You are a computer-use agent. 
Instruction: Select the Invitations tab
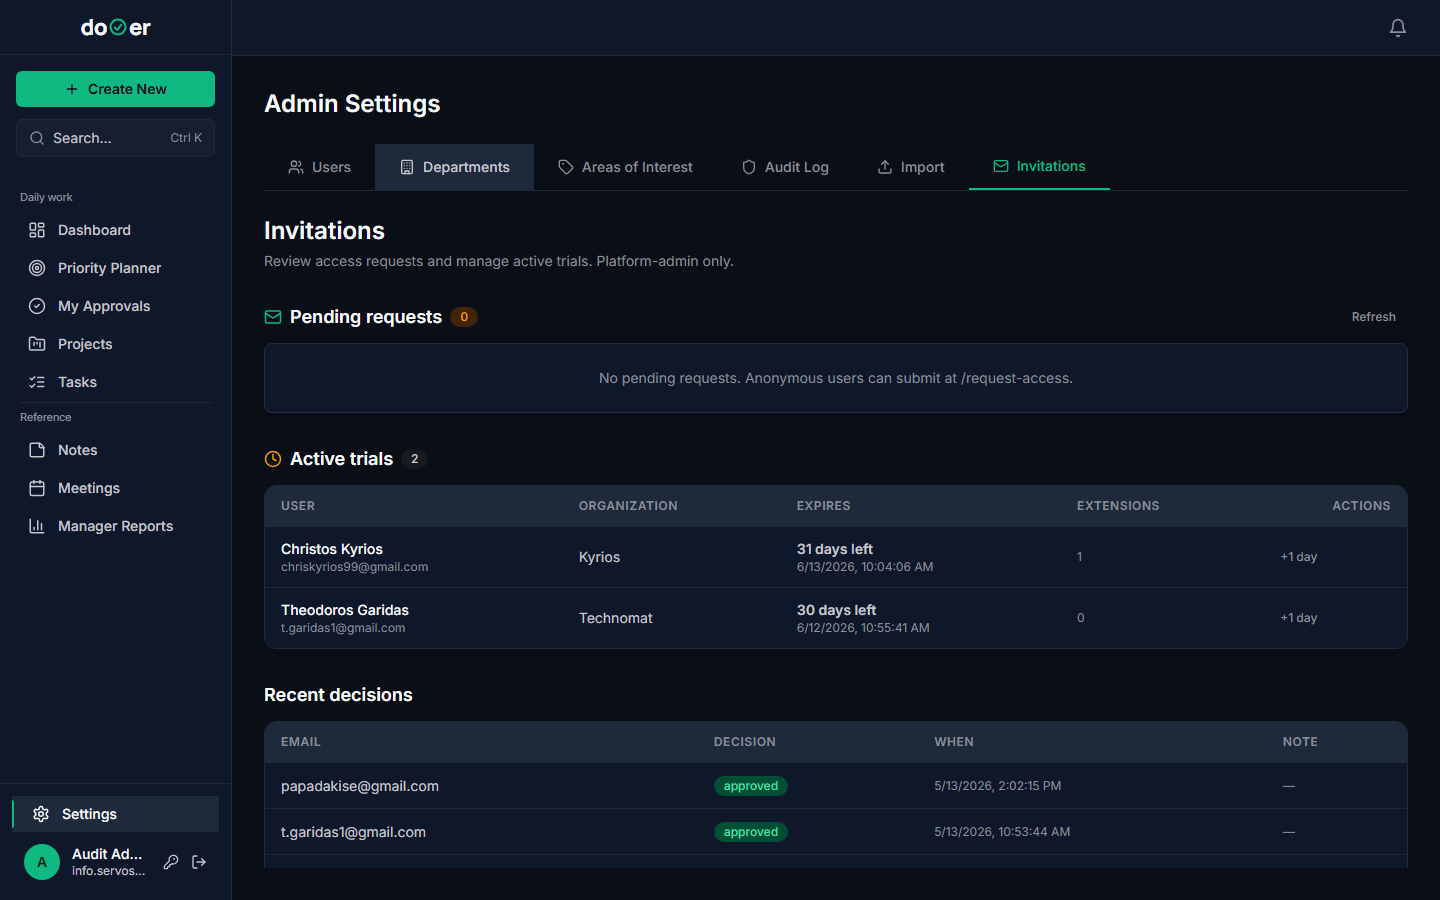(1039, 166)
